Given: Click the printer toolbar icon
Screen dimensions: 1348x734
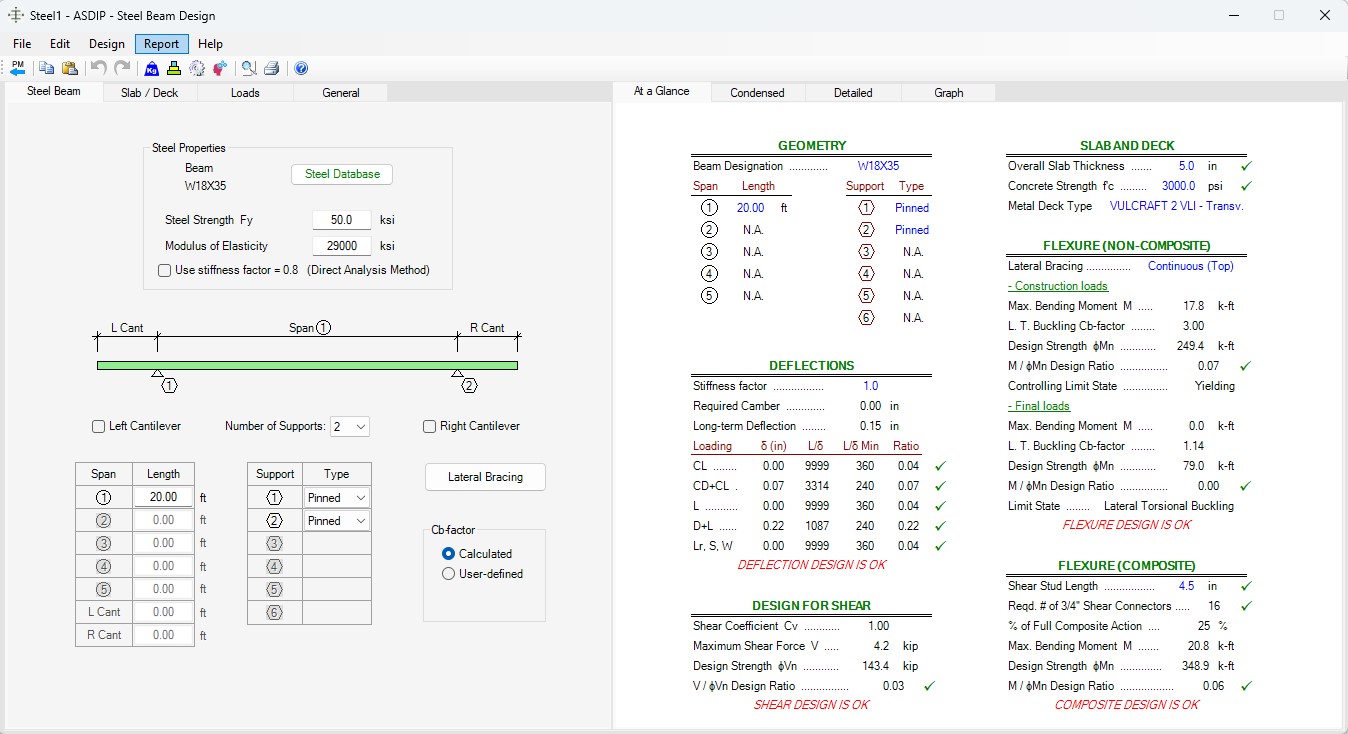Looking at the screenshot, I should pyautogui.click(x=271, y=68).
